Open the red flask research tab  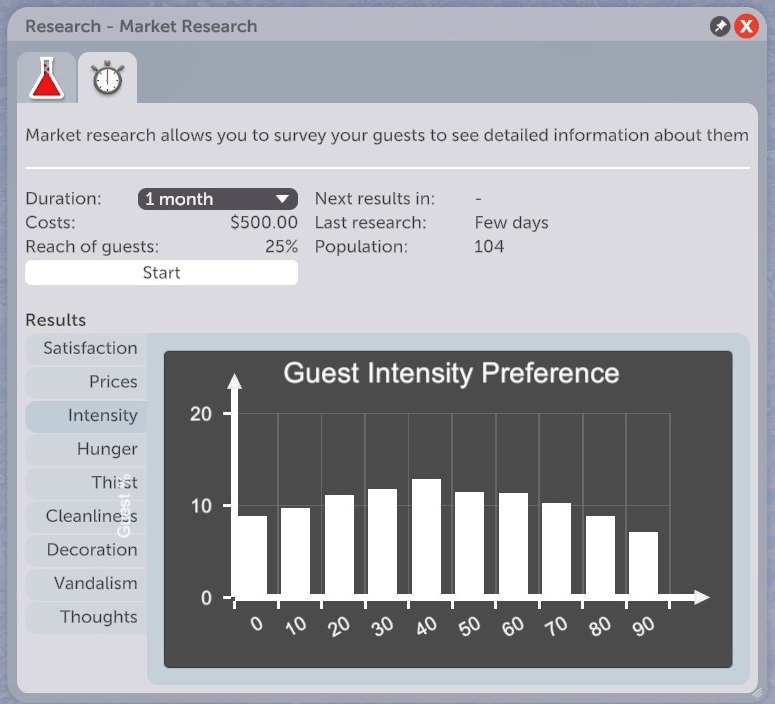[47, 78]
